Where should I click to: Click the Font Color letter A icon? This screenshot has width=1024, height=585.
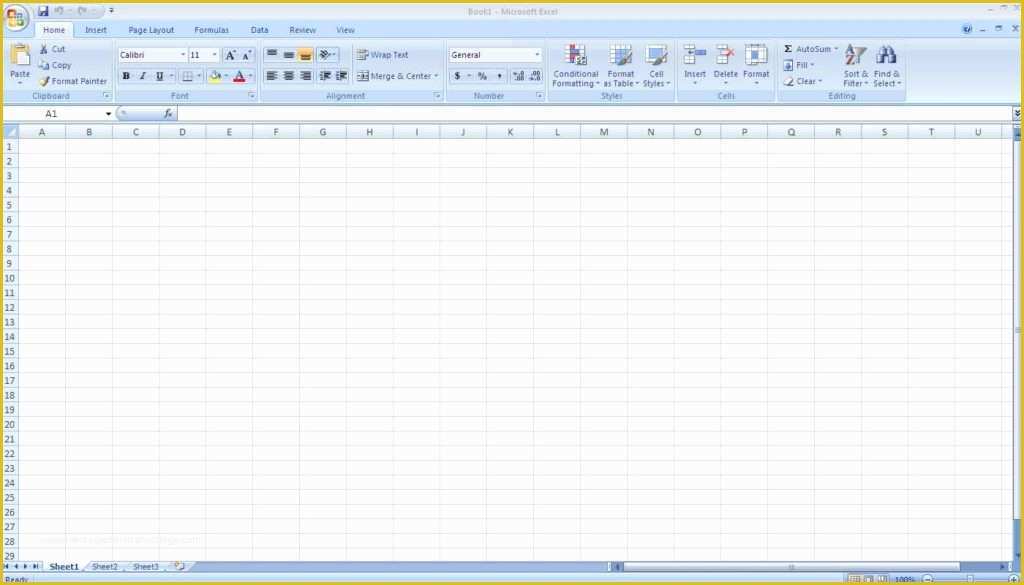tap(239, 76)
